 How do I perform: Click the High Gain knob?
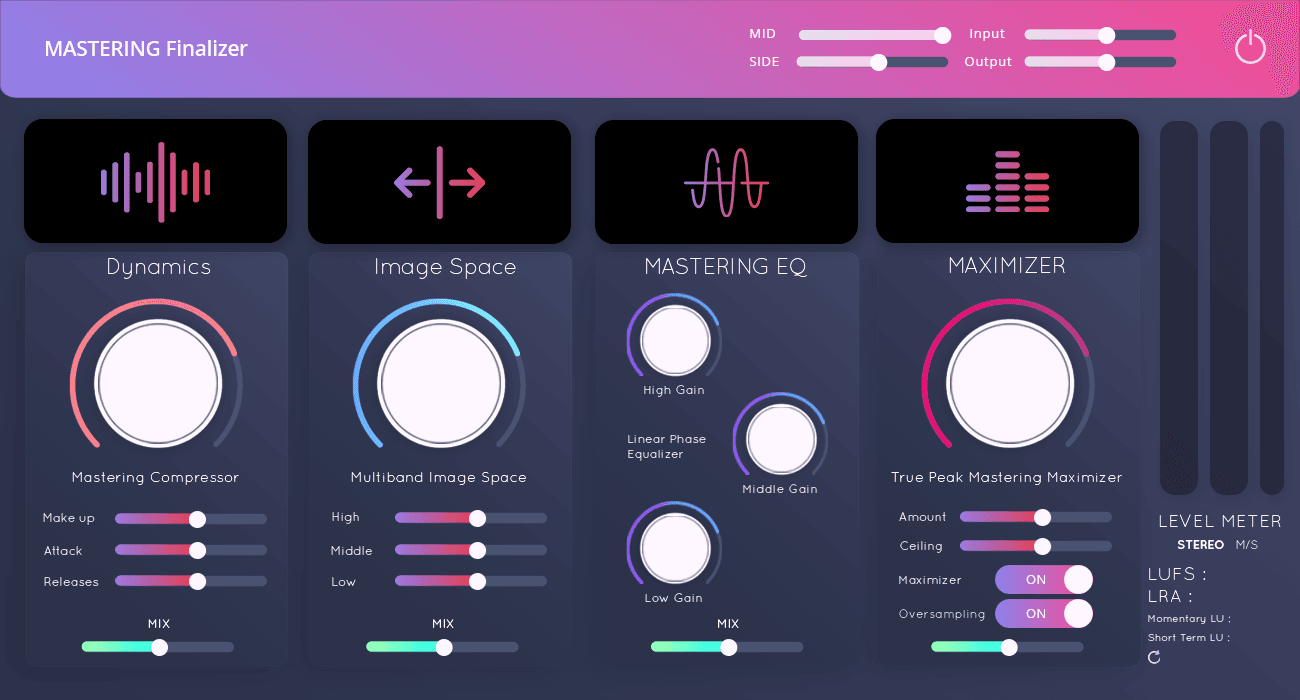click(x=675, y=341)
